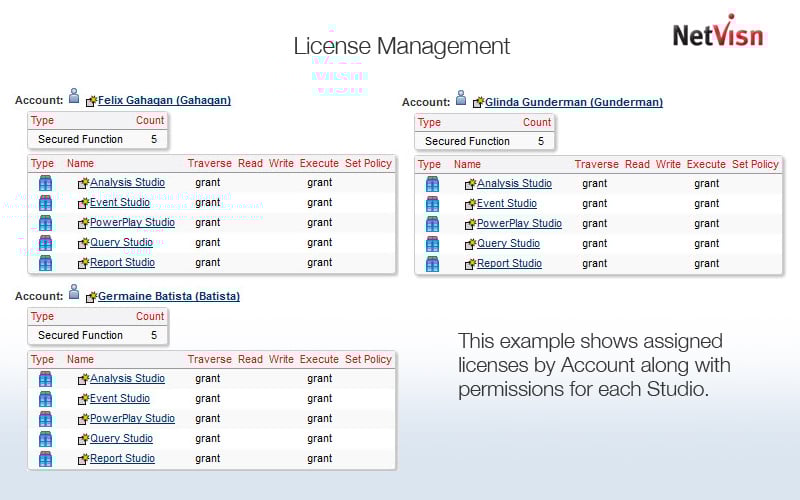Screen dimensions: 800x500
Task: Open Glinda Gunderman (Gunderman) account link
Action: 573,102
